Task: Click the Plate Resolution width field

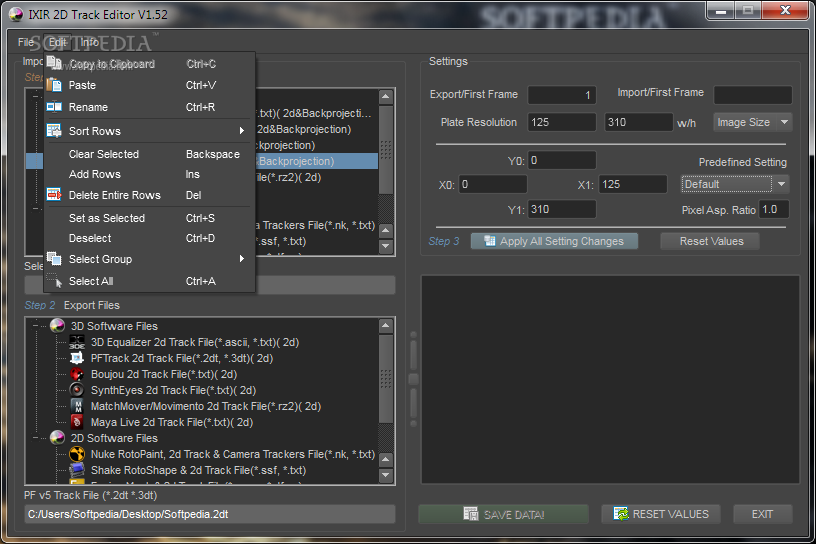Action: pyautogui.click(x=562, y=122)
